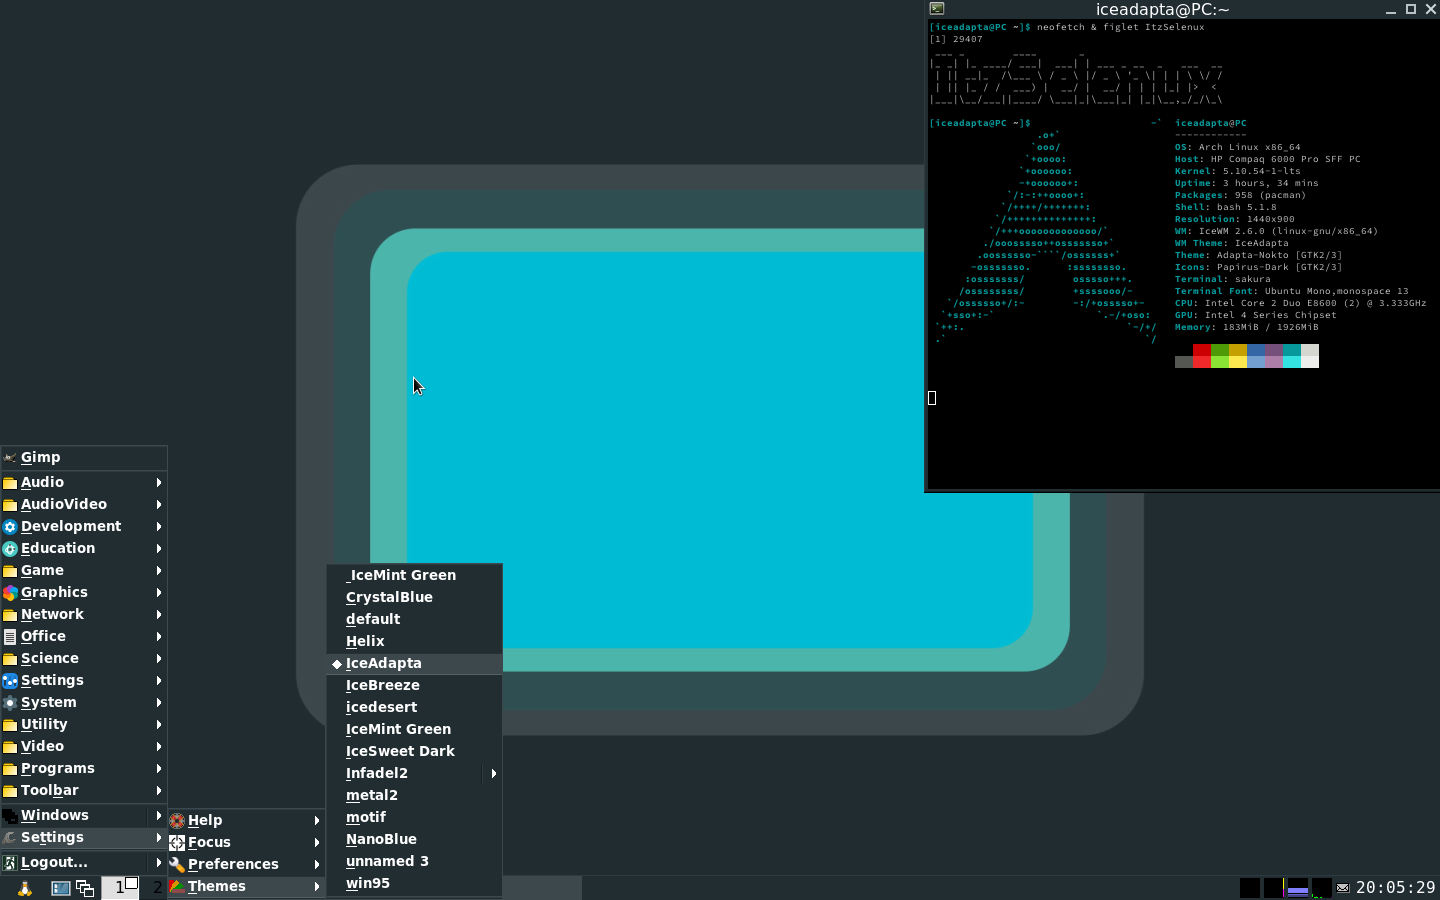Expand the Infadel2 theme submenu
The image size is (1440, 900).
click(414, 773)
